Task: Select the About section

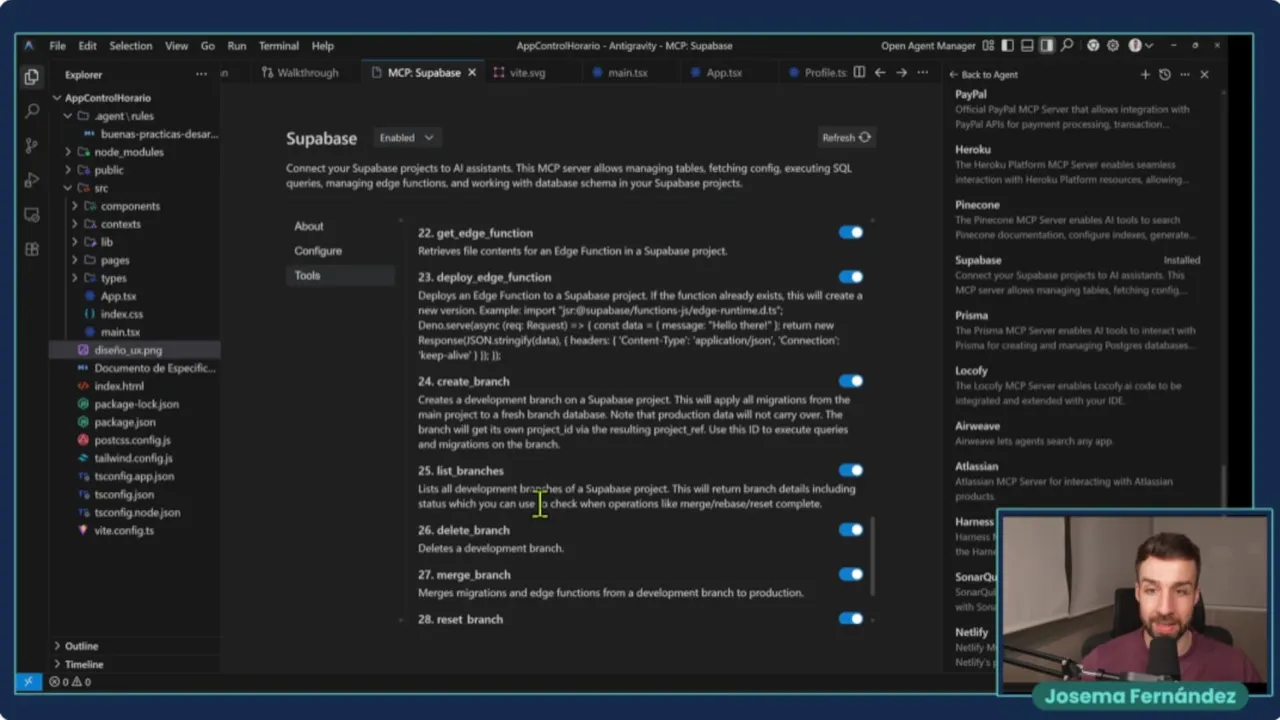Action: click(309, 226)
